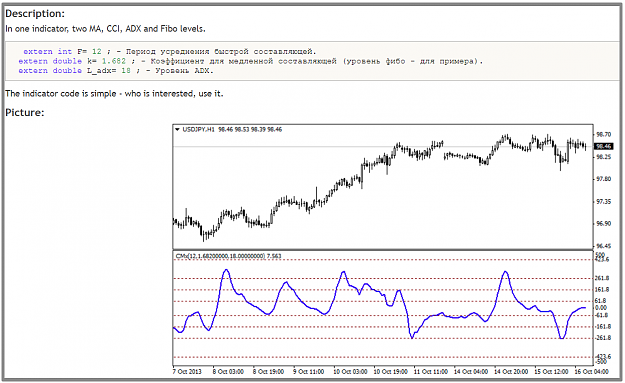This screenshot has height=383, width=625.
Task: Select the indicator level label 161.8
Action: point(602,290)
